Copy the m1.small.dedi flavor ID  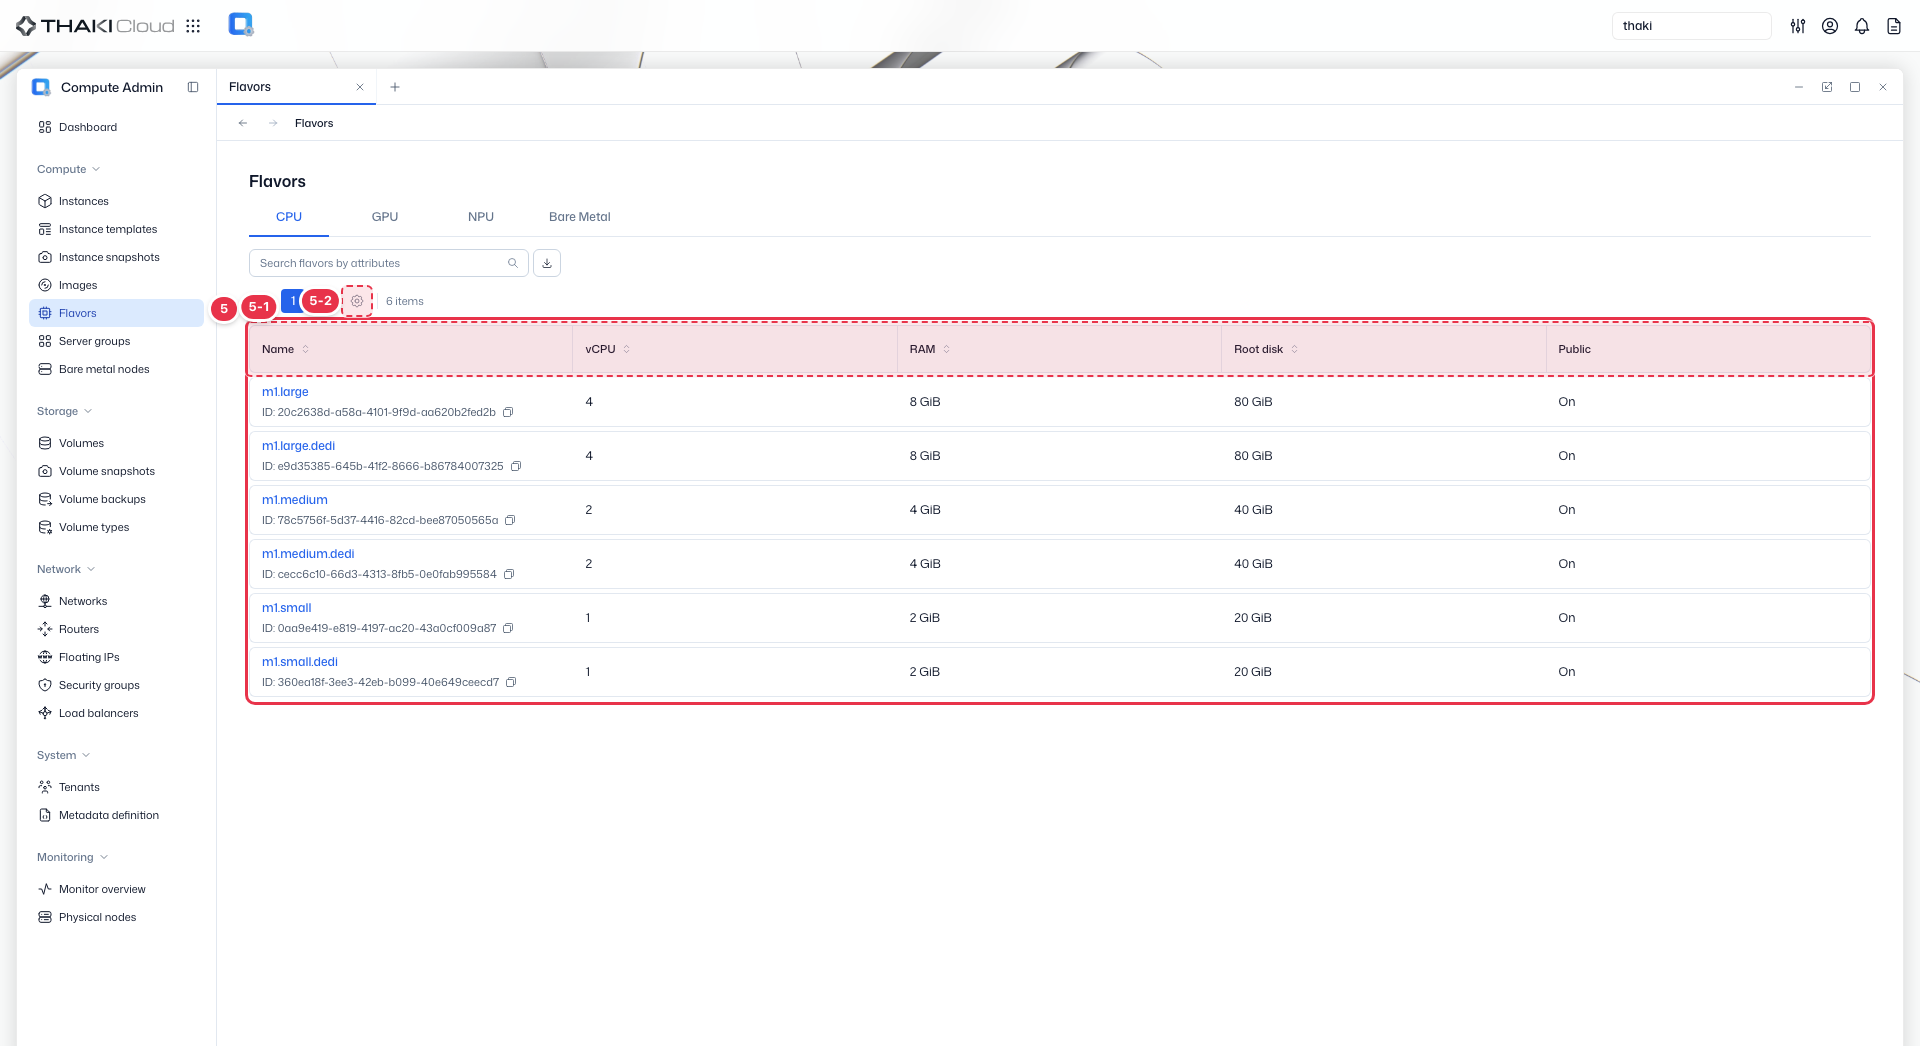pos(511,682)
